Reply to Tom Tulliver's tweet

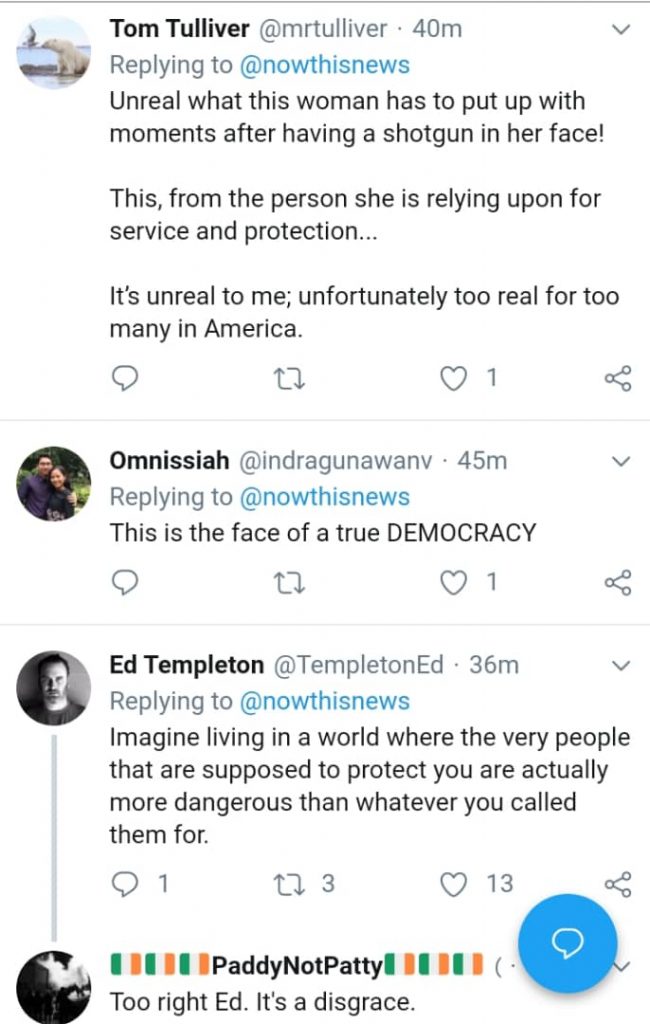click(125, 378)
